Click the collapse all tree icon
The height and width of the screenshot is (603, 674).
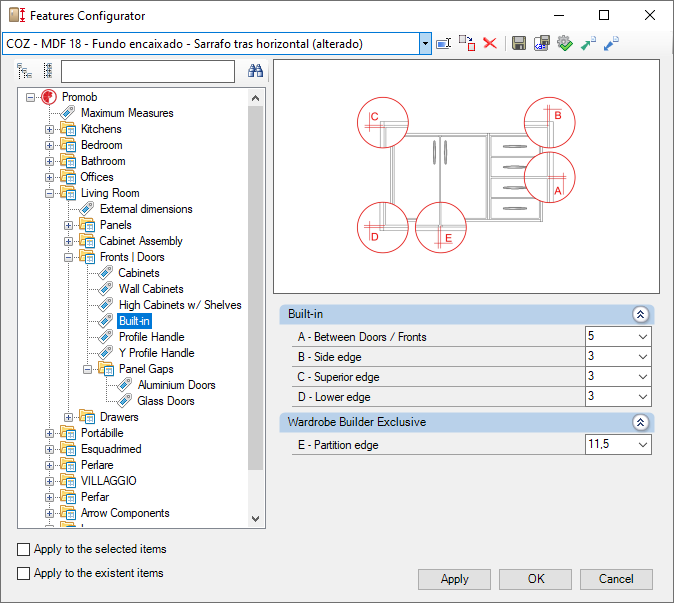48,71
